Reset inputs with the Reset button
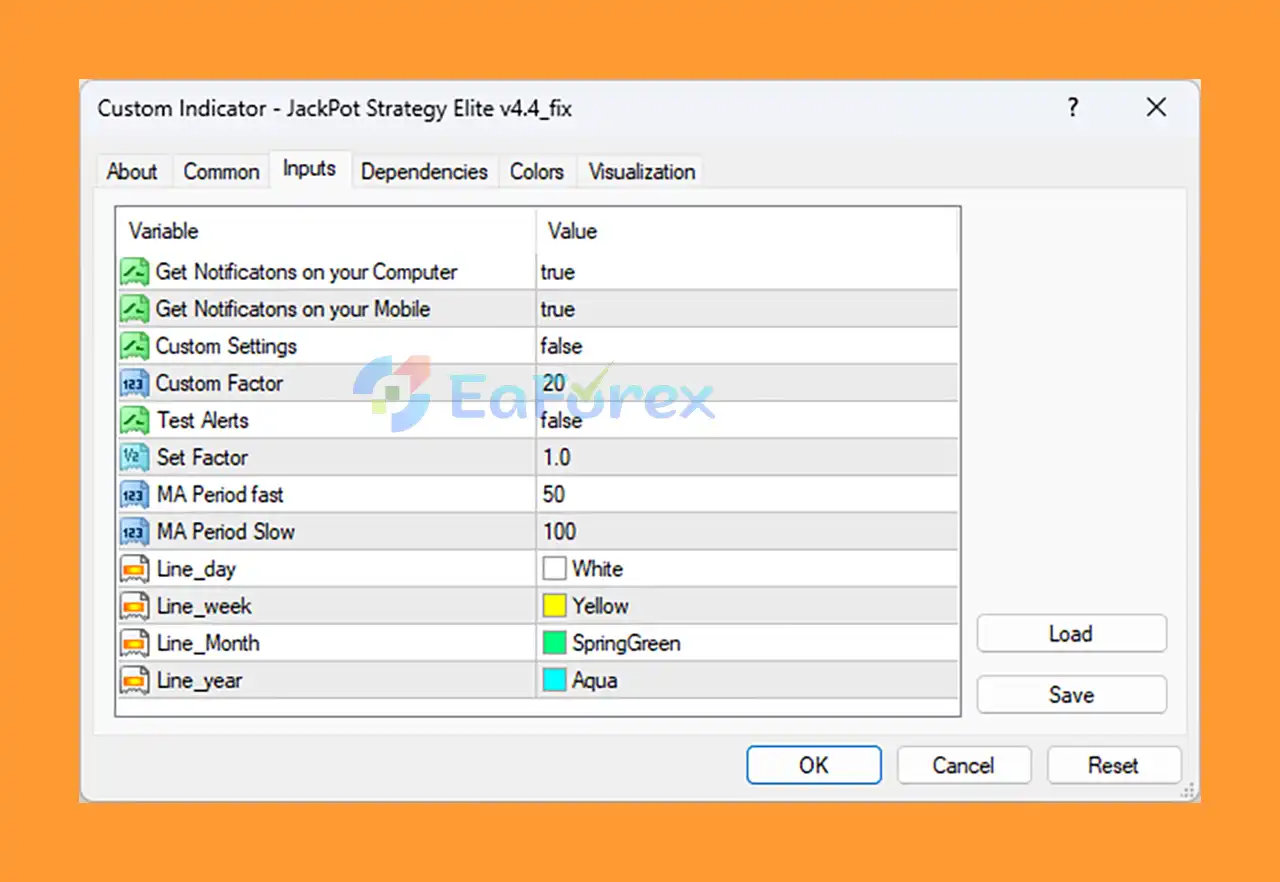 click(1114, 765)
